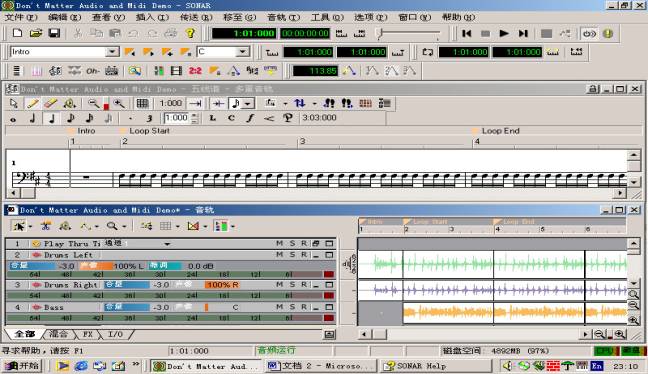Select Chord tool labeled C
648x374 pixels.
coord(231,118)
